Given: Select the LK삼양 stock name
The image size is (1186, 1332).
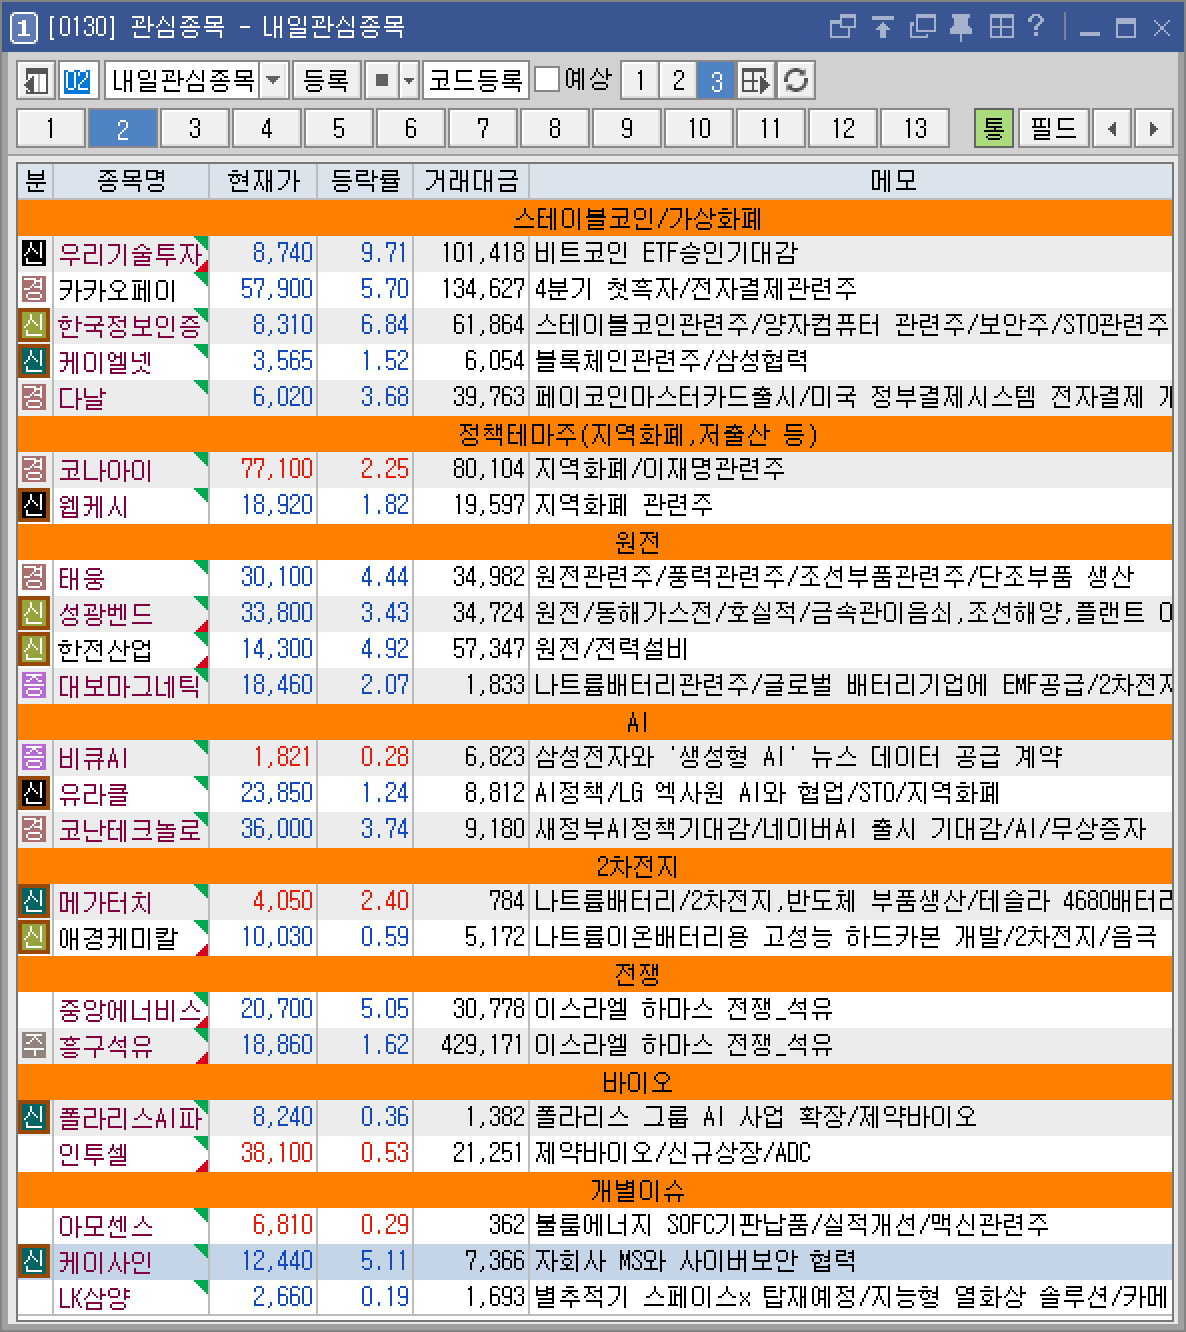Looking at the screenshot, I should tap(93, 1298).
